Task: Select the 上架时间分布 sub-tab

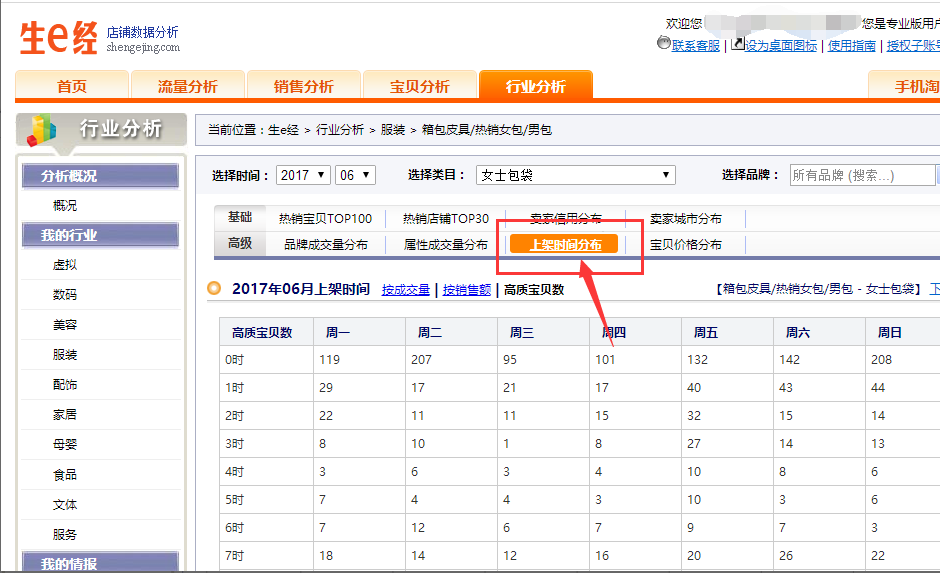Action: (x=565, y=245)
